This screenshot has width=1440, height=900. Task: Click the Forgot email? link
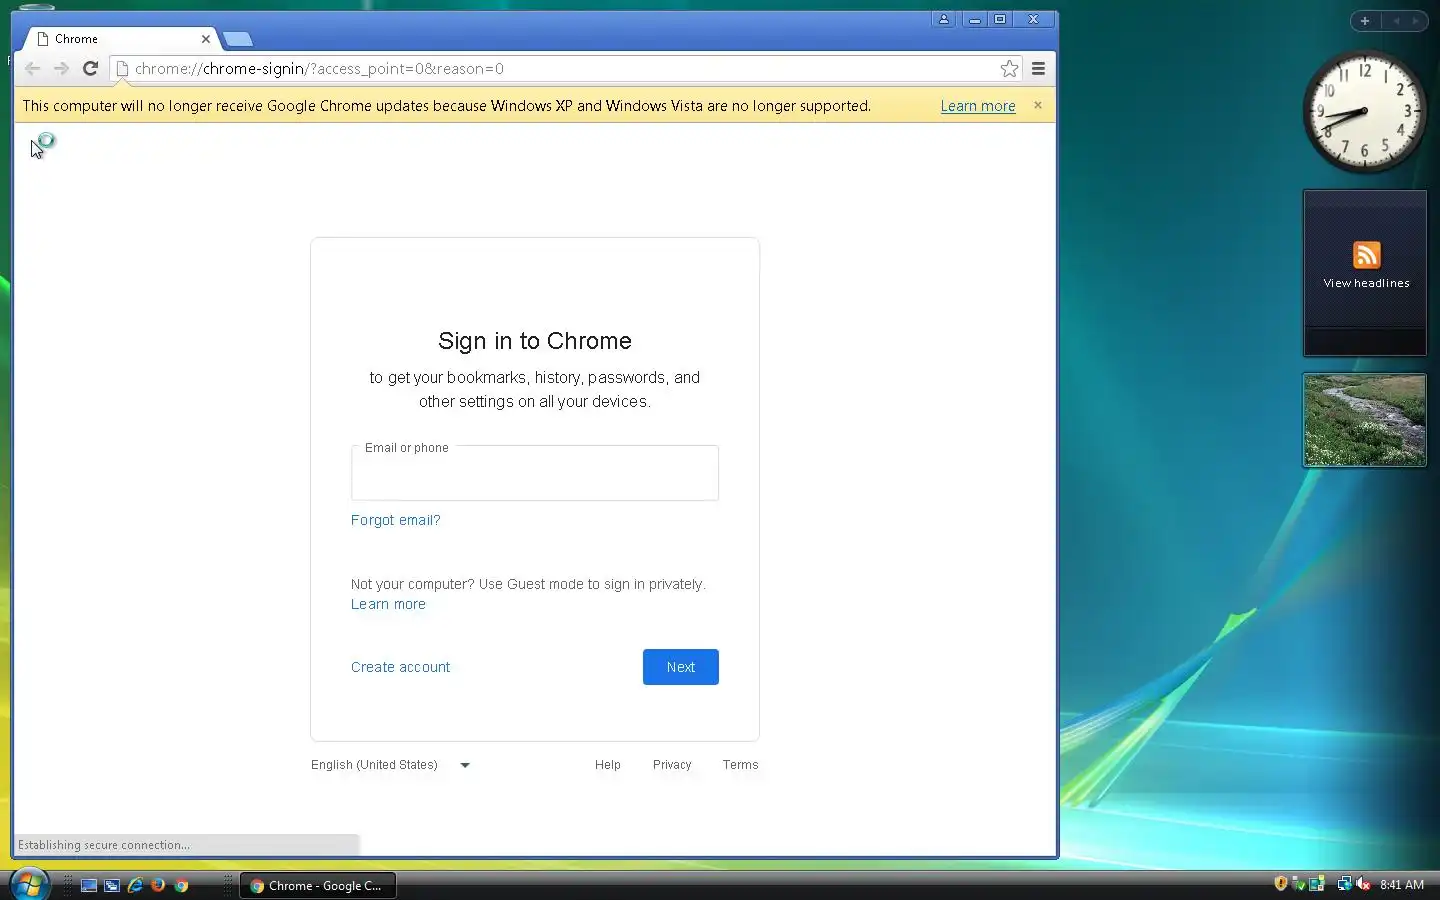point(395,520)
